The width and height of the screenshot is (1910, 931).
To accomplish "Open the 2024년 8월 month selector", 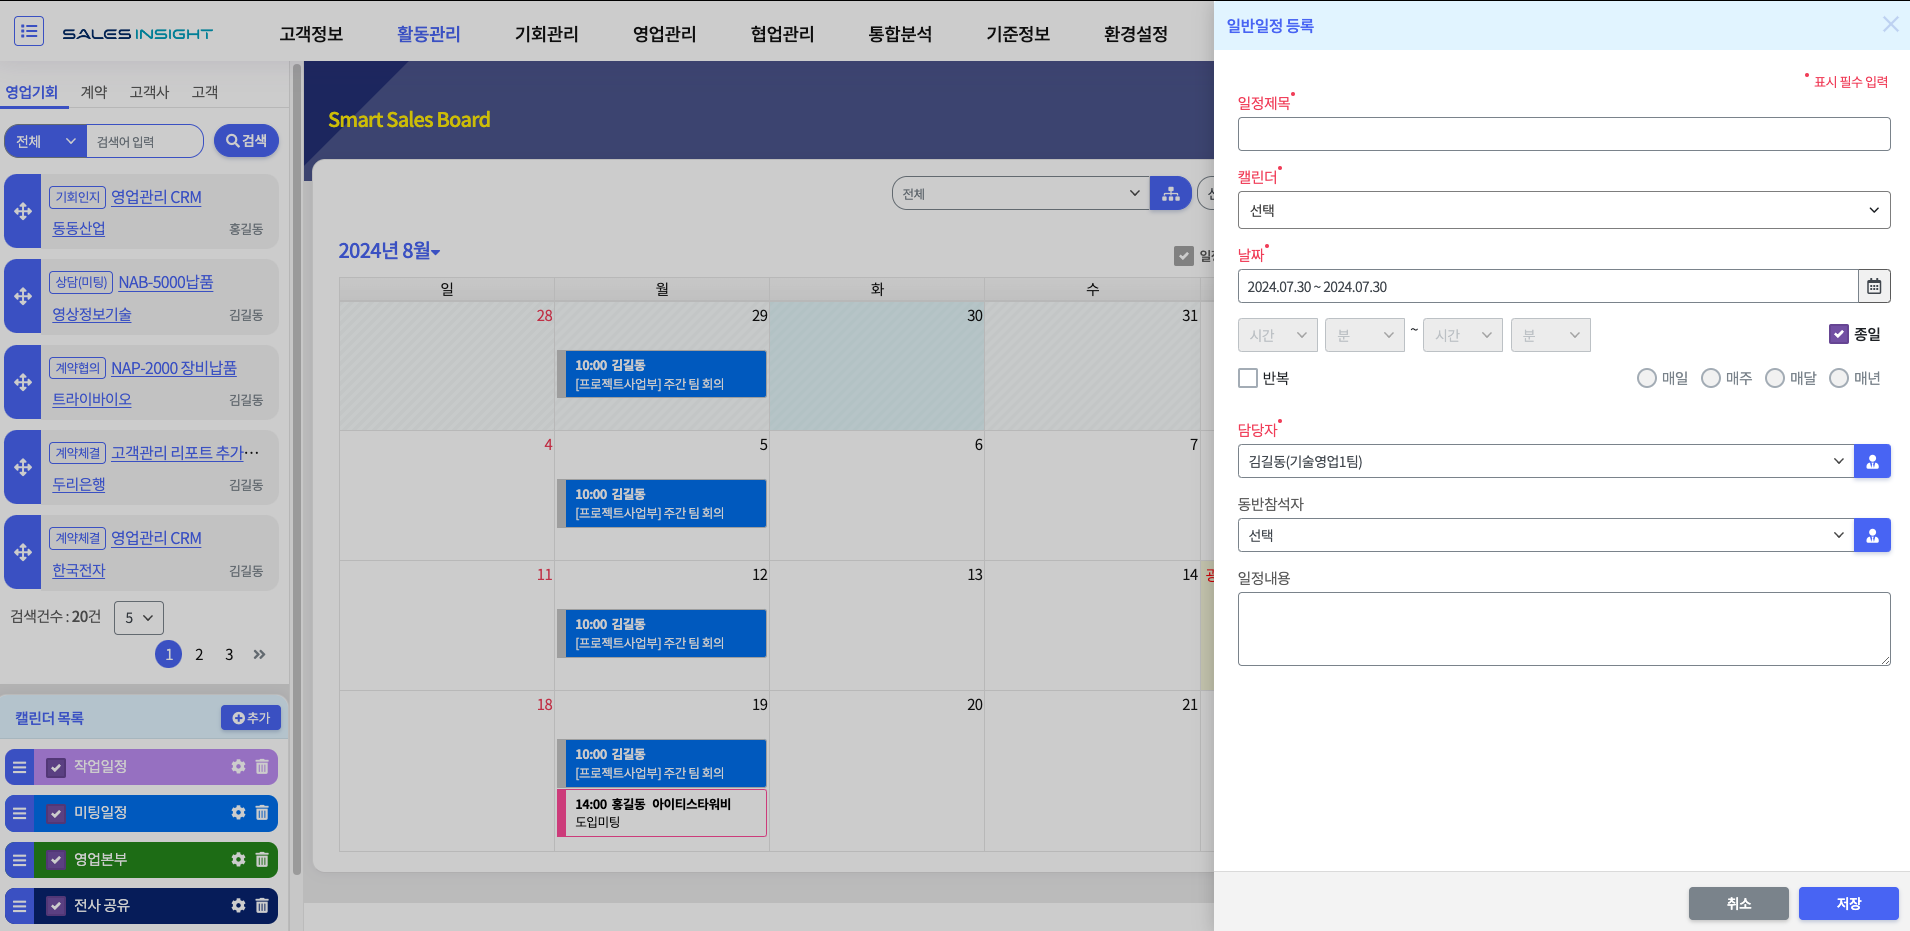I will pos(389,251).
